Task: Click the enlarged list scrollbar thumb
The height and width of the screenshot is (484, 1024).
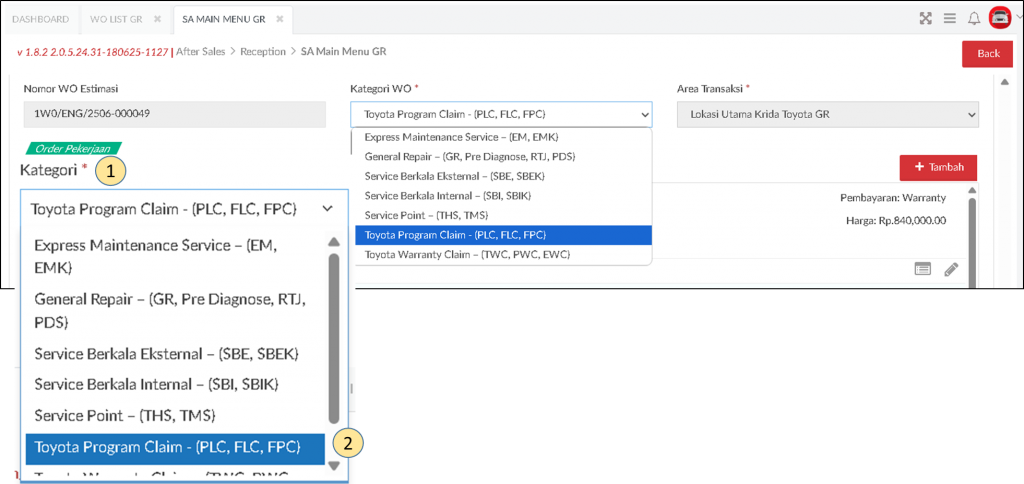Action: click(334, 338)
